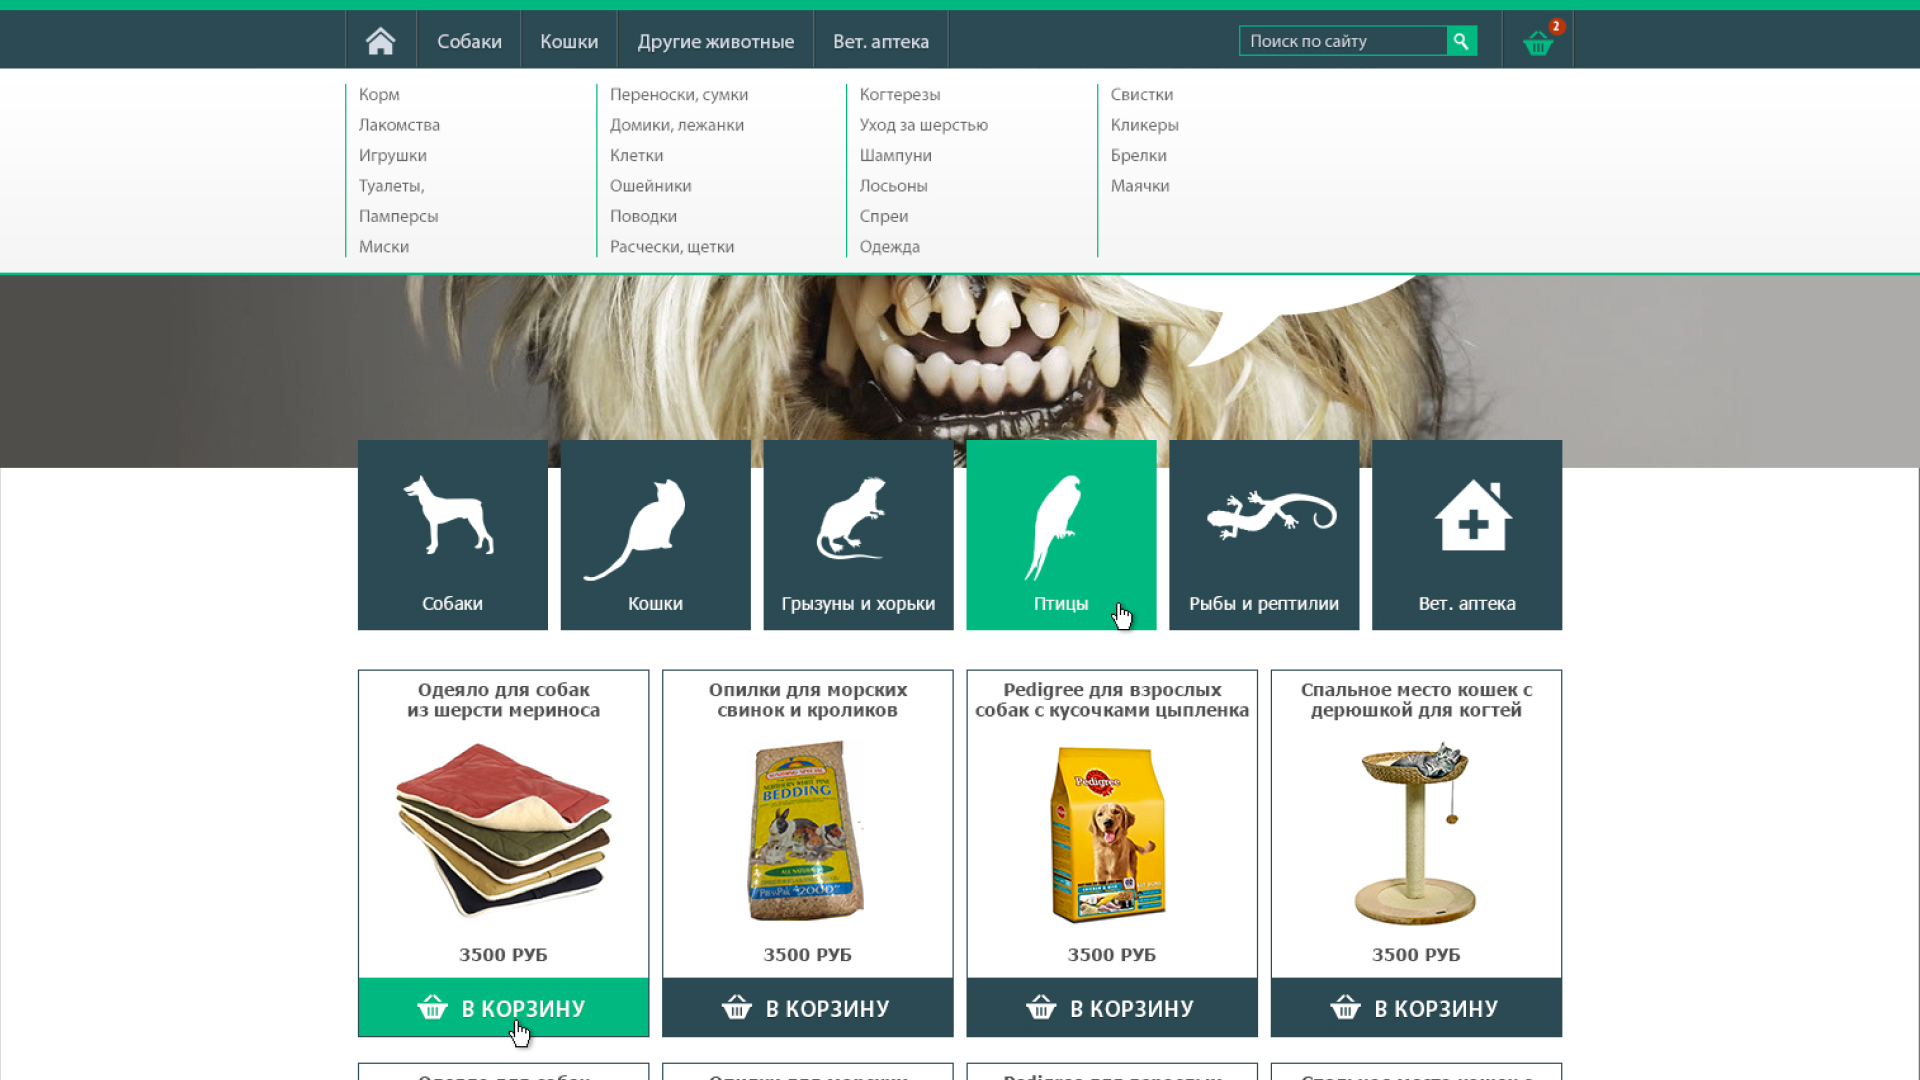Open Другие животные menu item
Screen dimensions: 1920x1080
(x=716, y=41)
